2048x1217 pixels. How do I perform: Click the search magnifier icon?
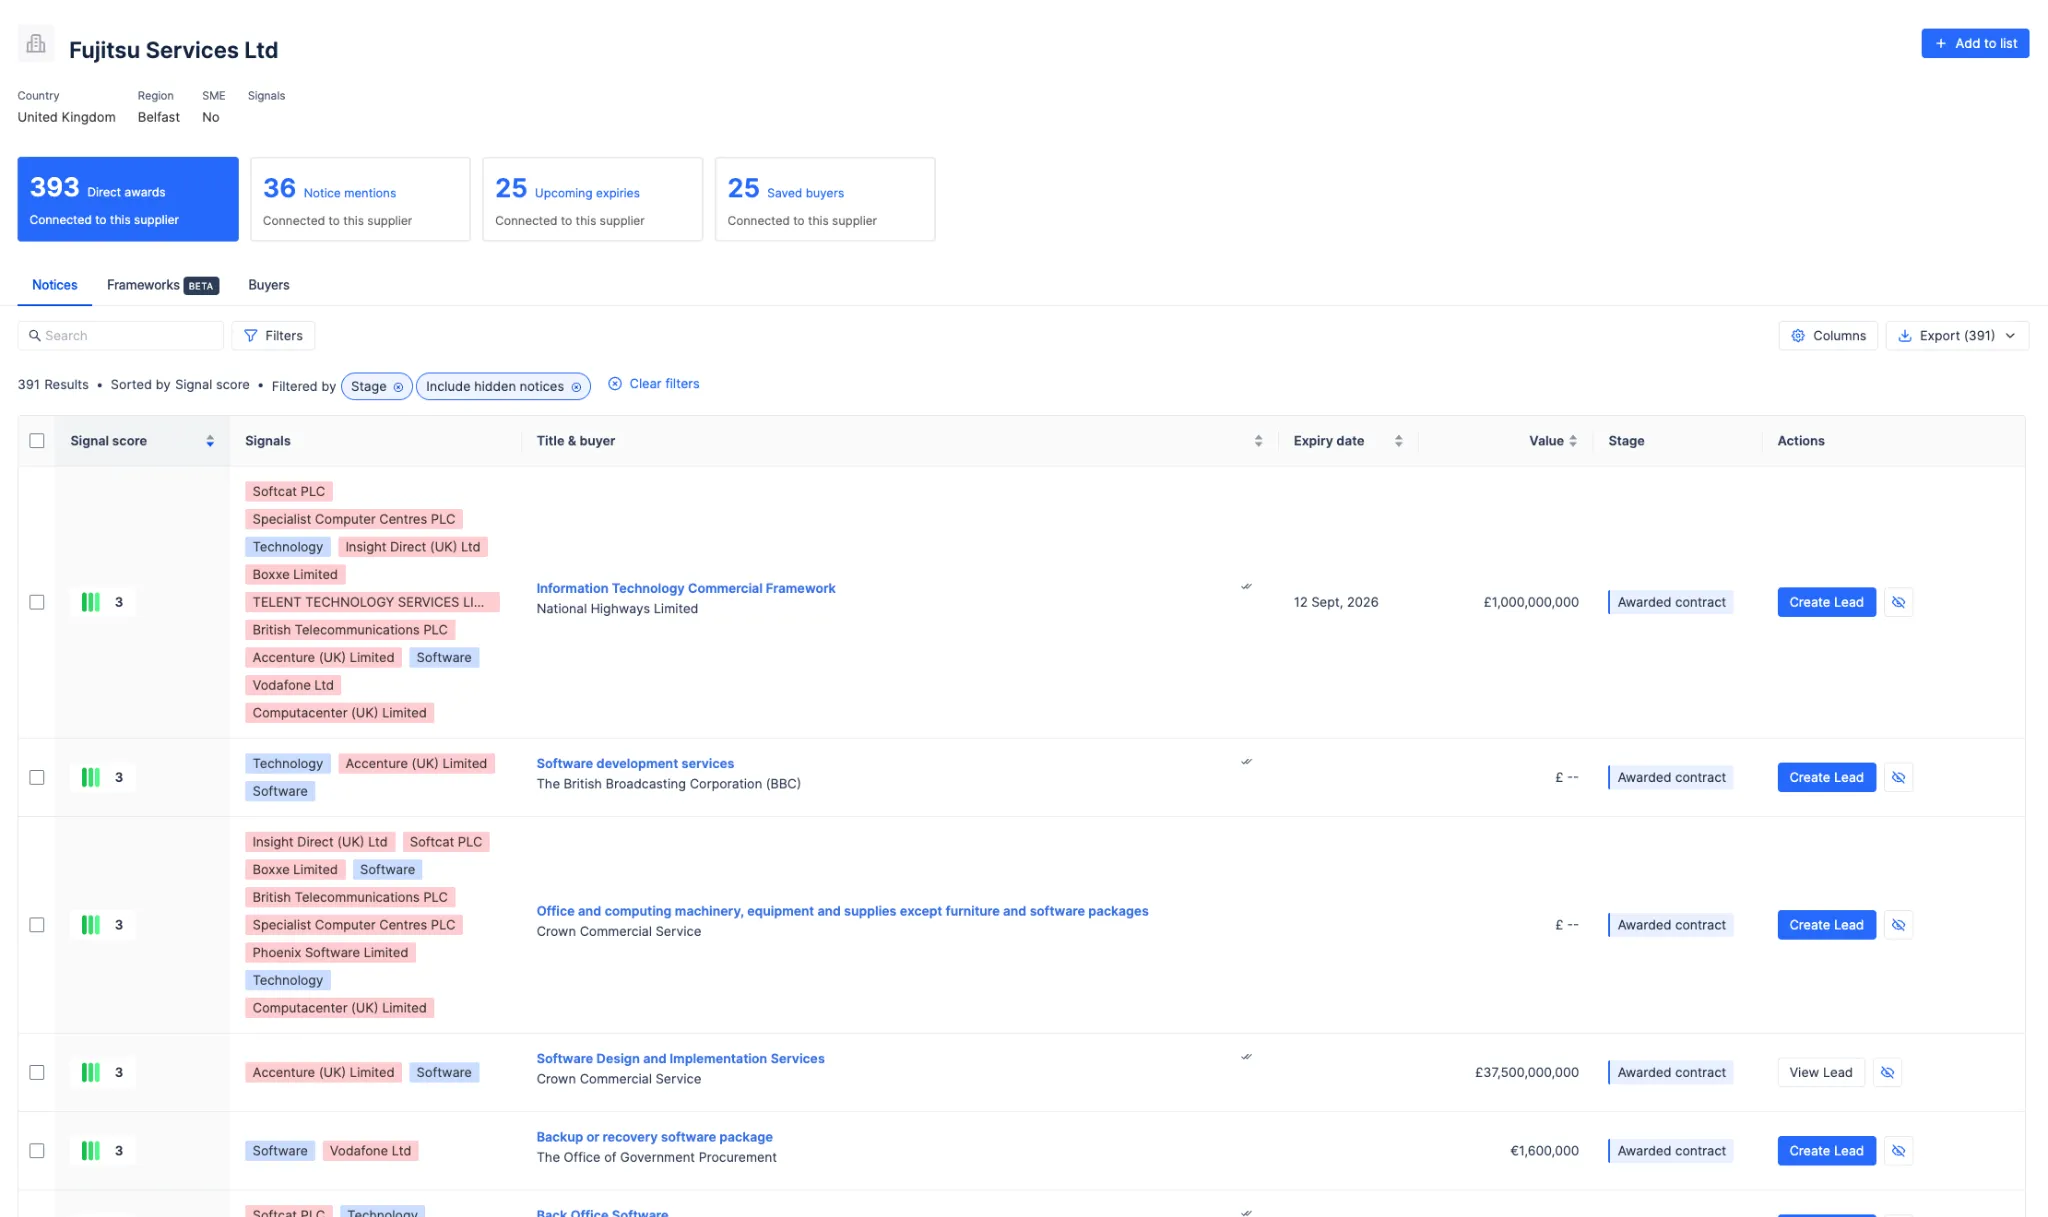pos(34,336)
